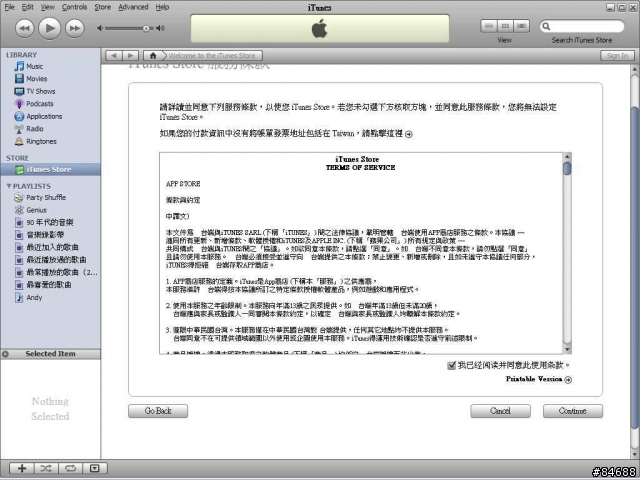The image size is (640, 480).
Task: Click the Apple logo status display
Action: (x=320, y=29)
